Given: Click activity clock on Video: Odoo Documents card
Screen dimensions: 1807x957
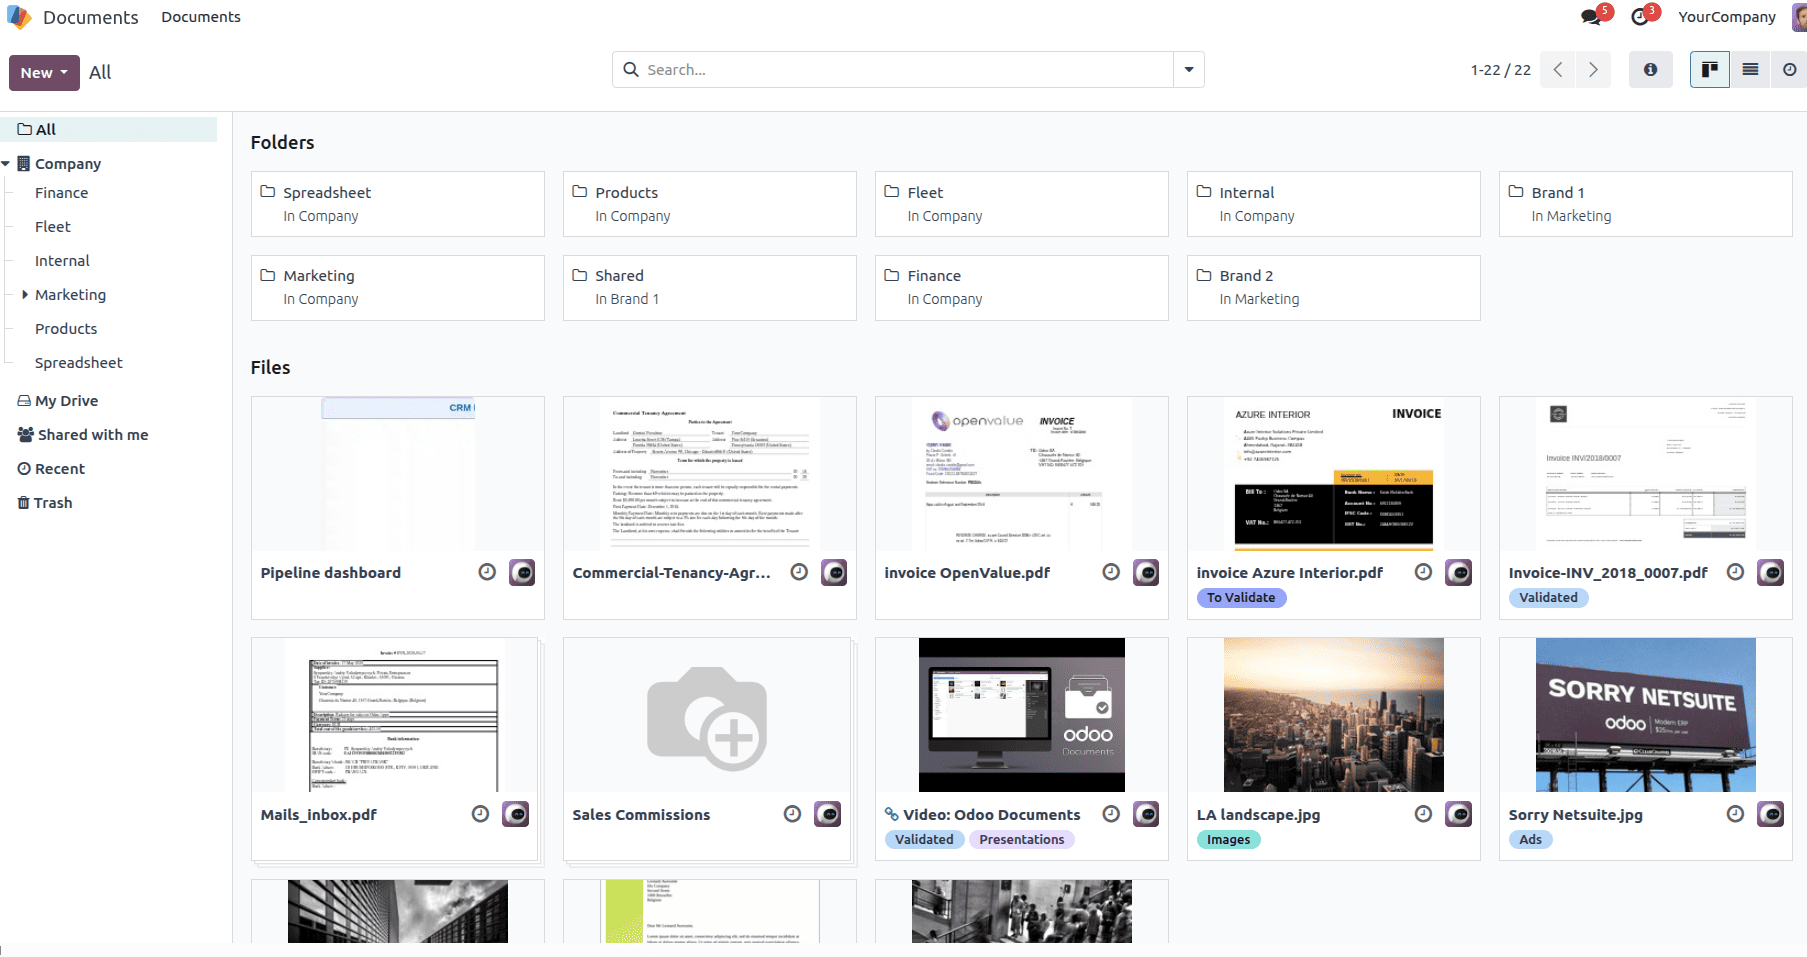Looking at the screenshot, I should [x=1111, y=814].
